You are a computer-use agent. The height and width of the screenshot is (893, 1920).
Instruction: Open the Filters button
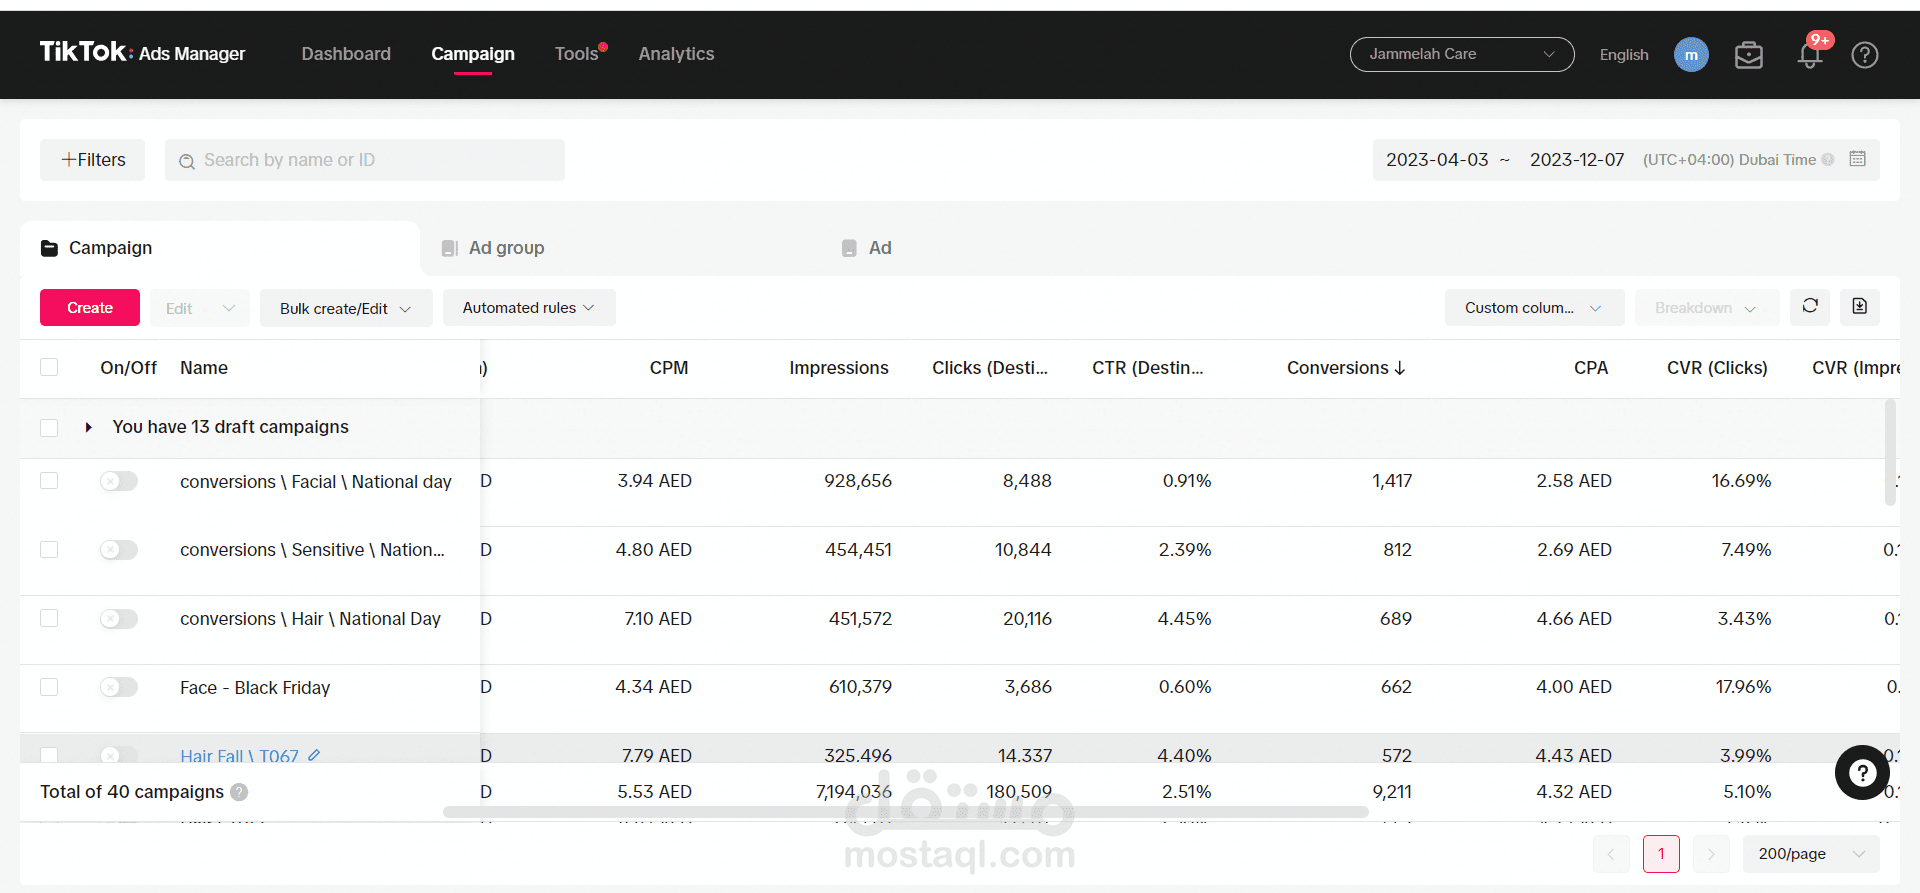[x=93, y=160]
